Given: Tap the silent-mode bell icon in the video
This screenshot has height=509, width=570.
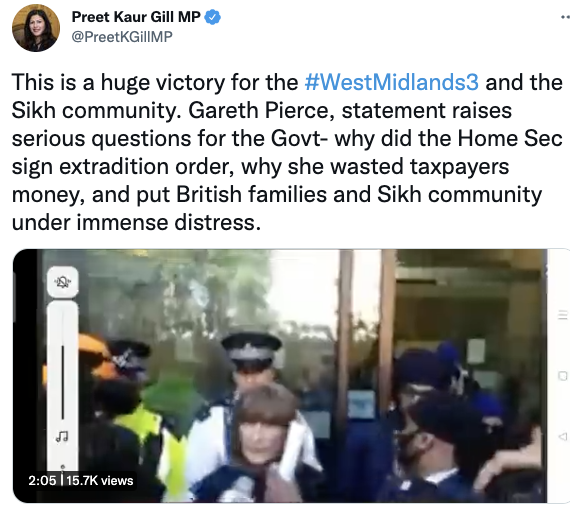Looking at the screenshot, I should 63,282.
